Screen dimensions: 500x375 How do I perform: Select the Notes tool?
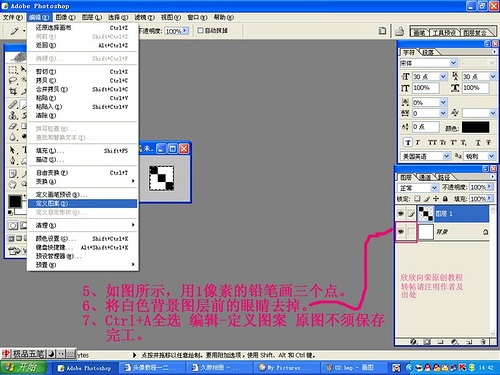click(x=13, y=174)
